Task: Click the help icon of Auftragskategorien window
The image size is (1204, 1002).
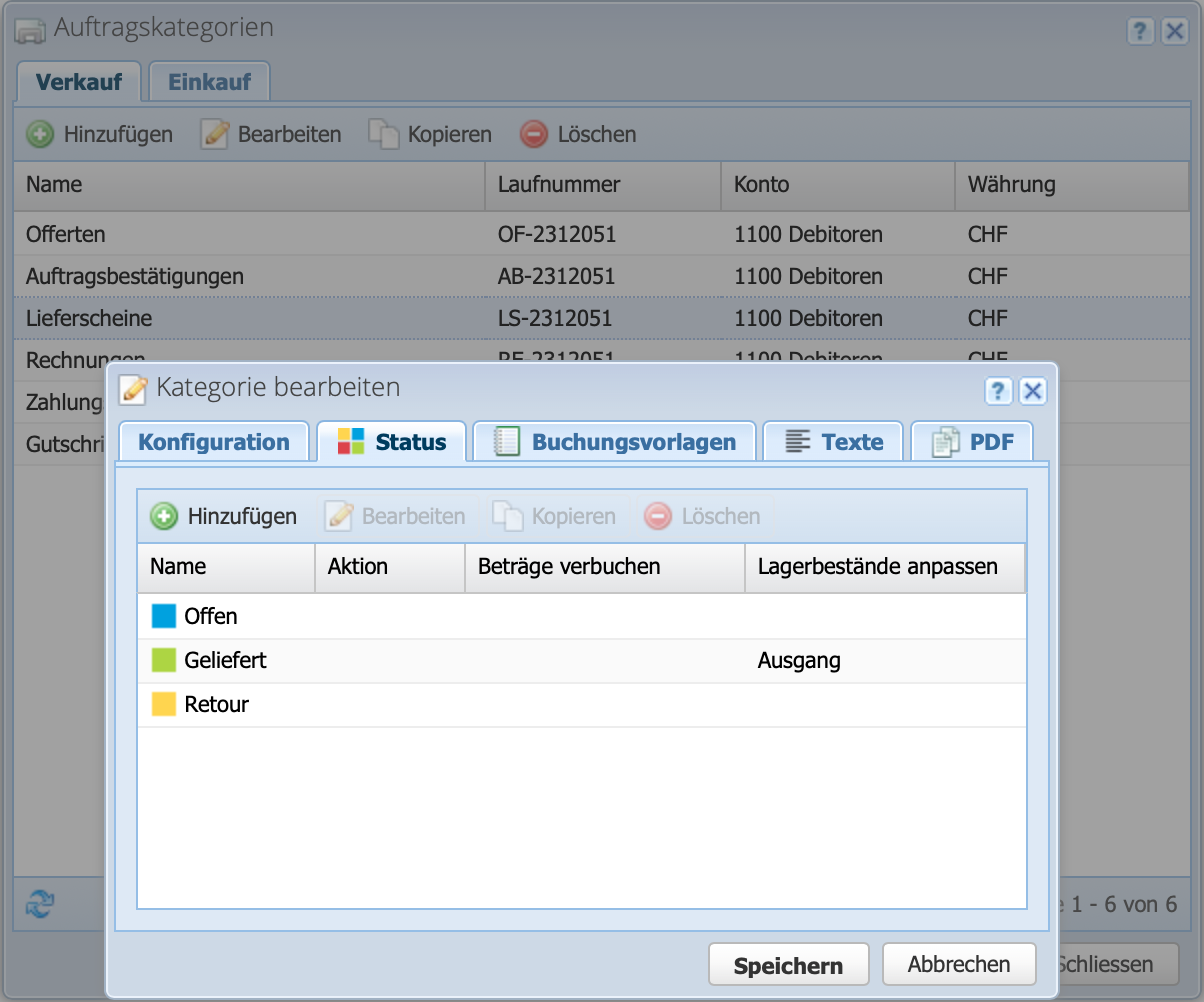Action: (1140, 31)
